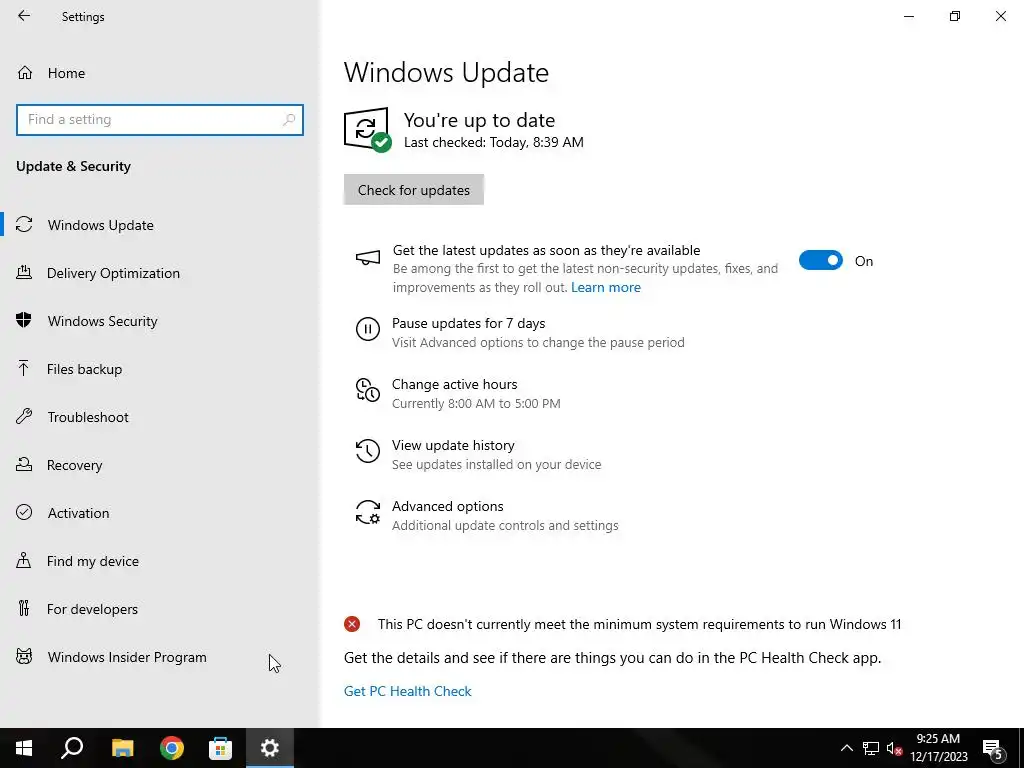This screenshot has width=1024, height=768.
Task: Open the Get PC Health Check link
Action: click(408, 691)
